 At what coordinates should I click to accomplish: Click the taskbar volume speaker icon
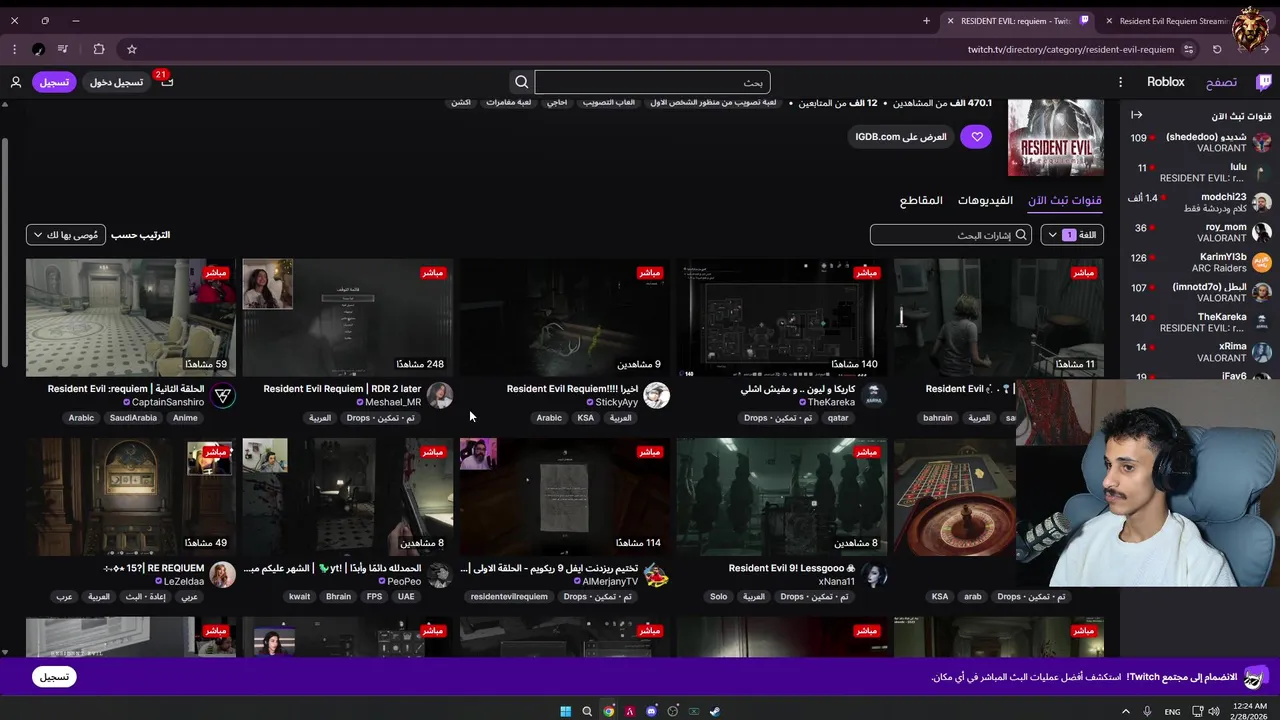click(x=1214, y=712)
